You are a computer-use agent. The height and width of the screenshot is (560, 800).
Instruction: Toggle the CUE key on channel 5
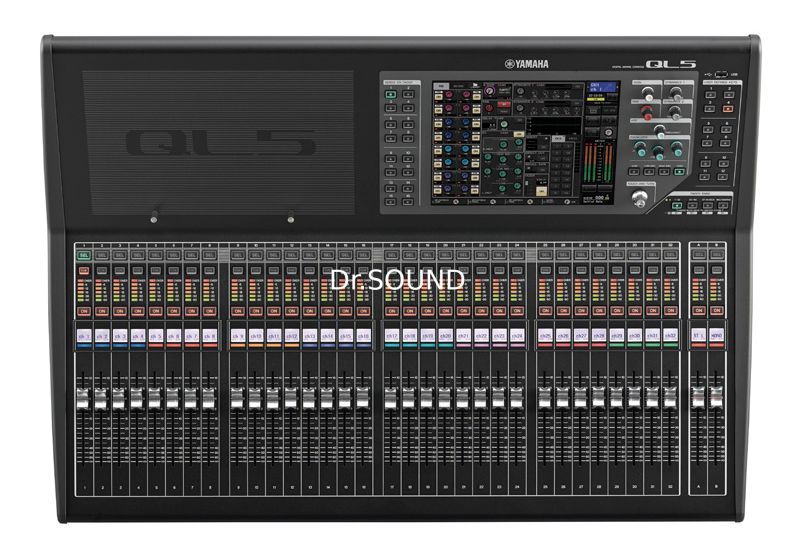156,270
